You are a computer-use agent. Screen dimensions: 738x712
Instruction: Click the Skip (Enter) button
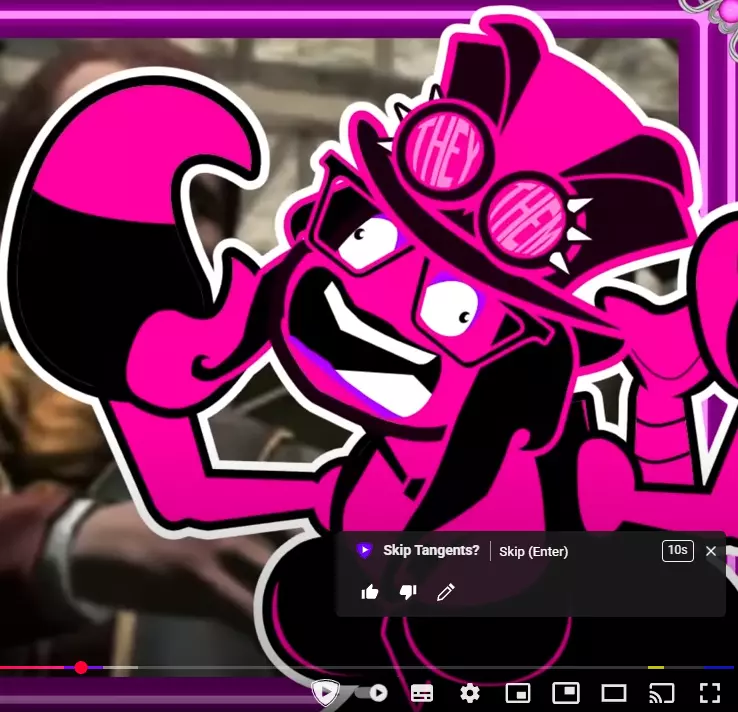click(533, 551)
